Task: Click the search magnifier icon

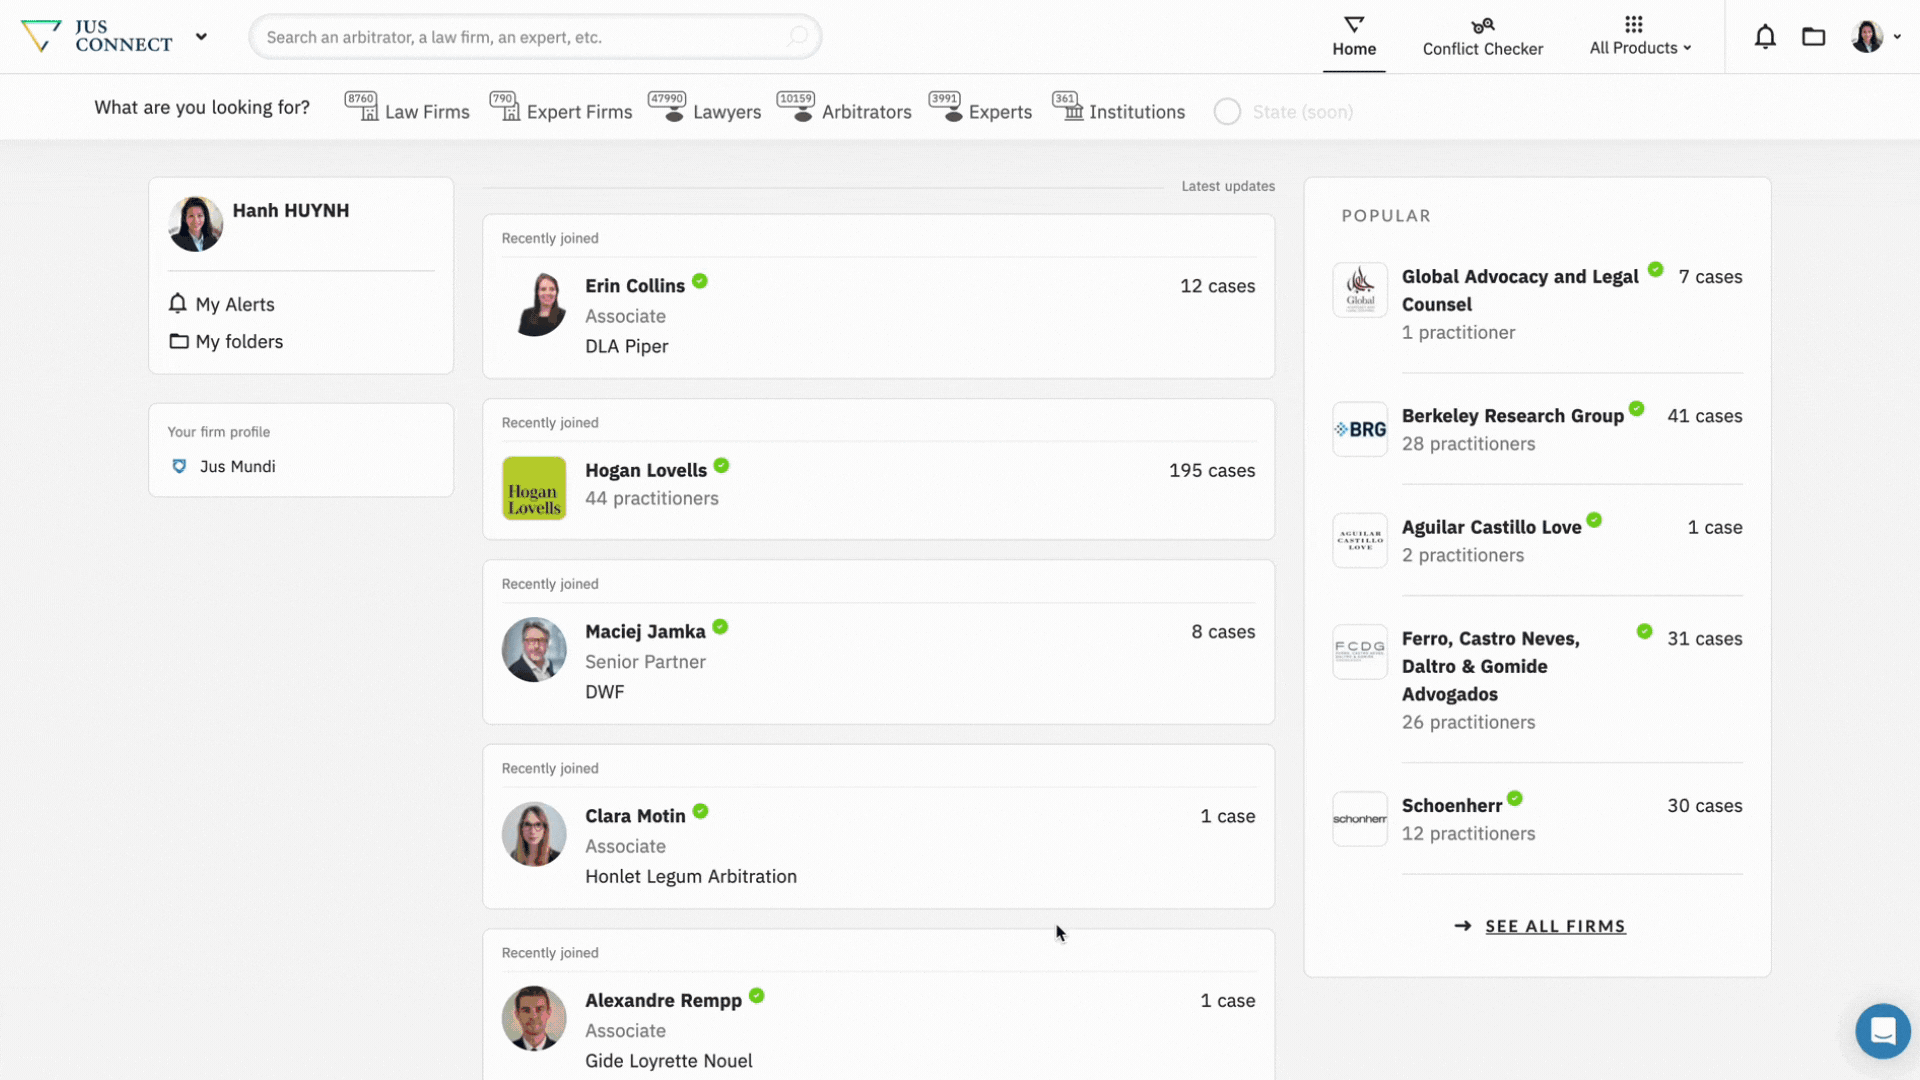Action: (x=797, y=37)
